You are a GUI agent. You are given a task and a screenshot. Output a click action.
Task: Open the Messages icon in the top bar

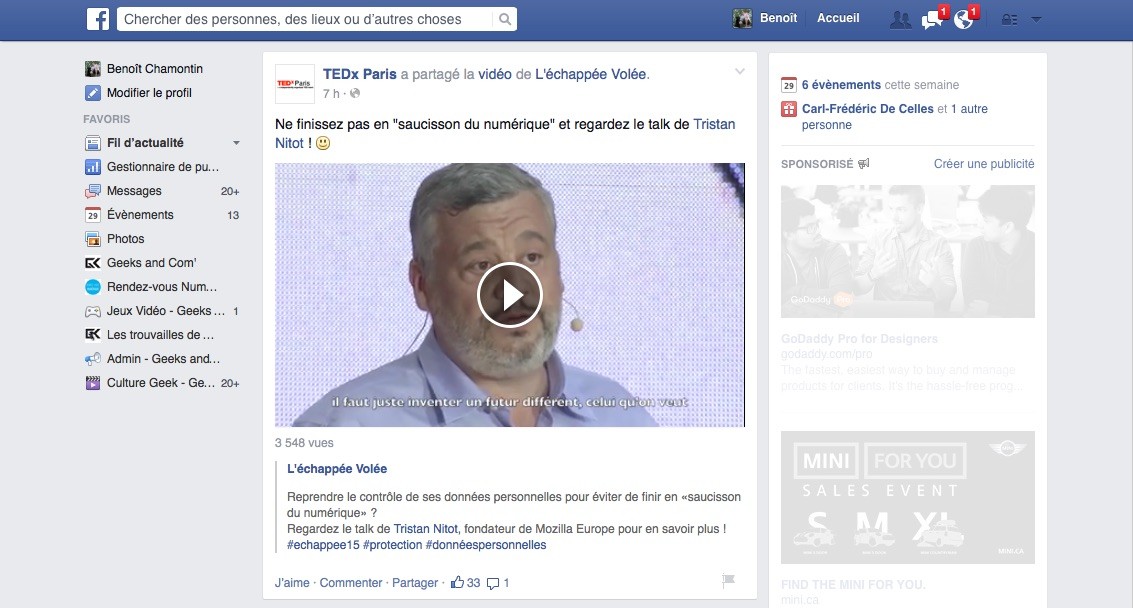click(930, 17)
